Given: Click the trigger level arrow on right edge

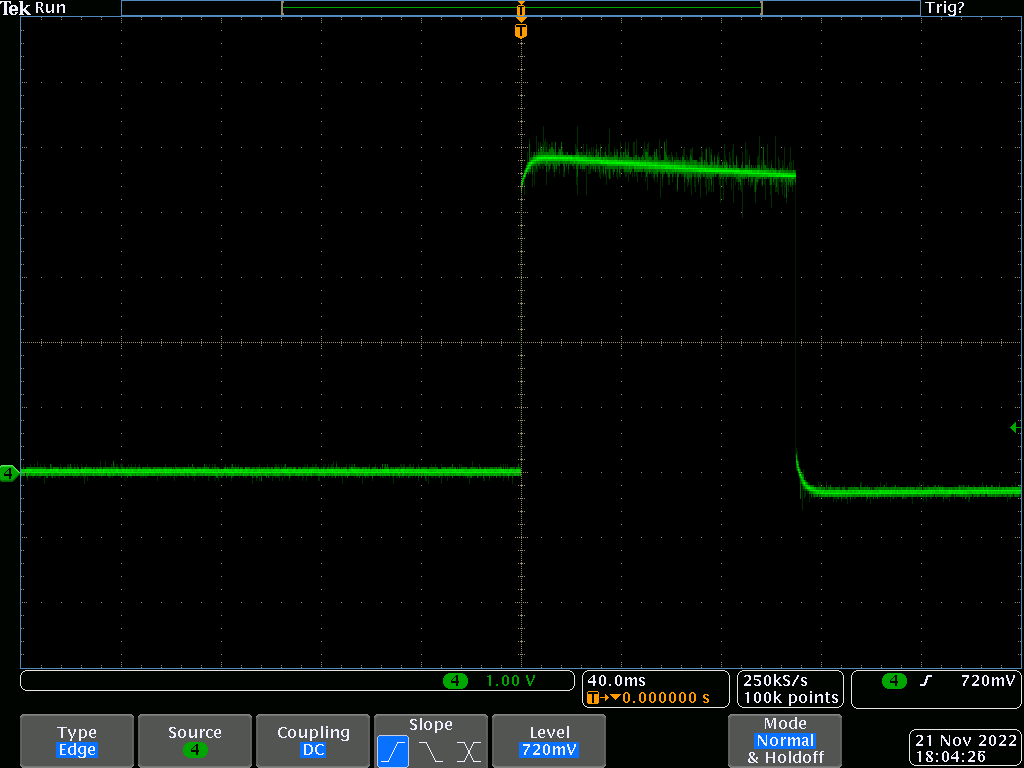Looking at the screenshot, I should [1015, 428].
